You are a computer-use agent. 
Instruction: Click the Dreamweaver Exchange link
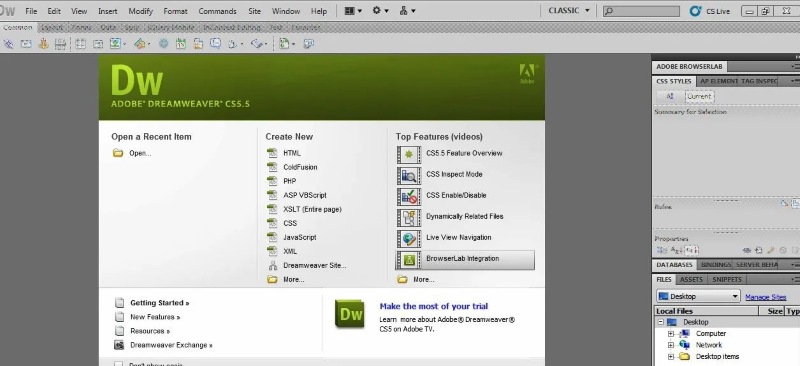pyautogui.click(x=171, y=345)
